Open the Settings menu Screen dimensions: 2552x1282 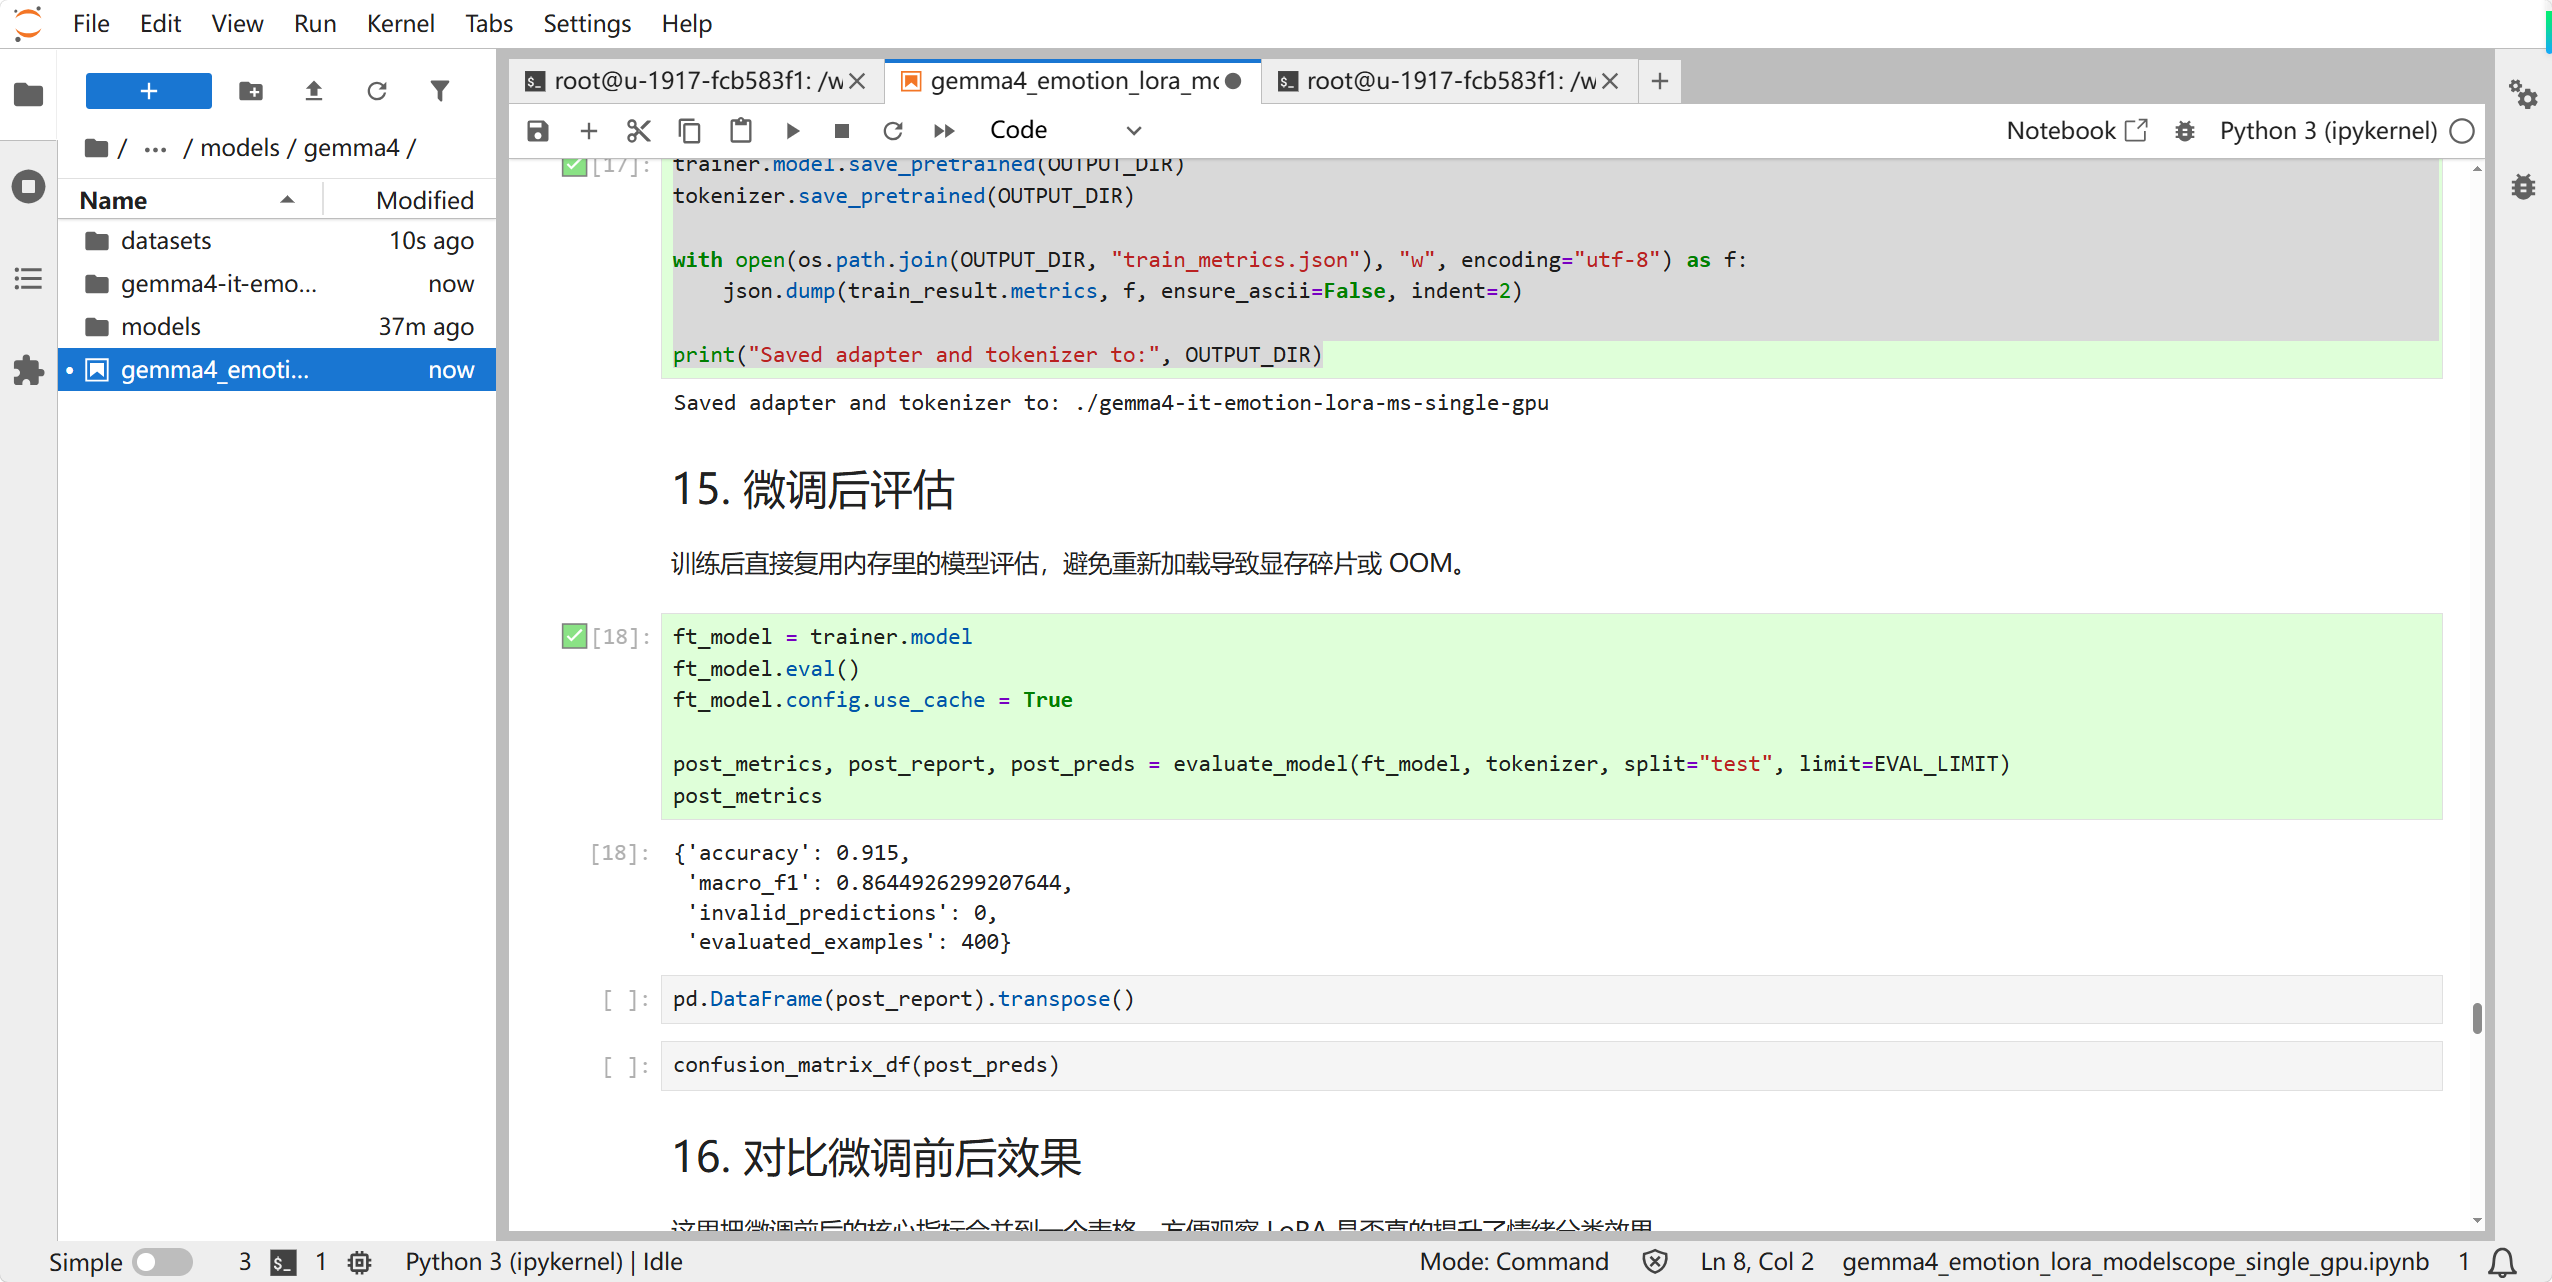tap(587, 23)
